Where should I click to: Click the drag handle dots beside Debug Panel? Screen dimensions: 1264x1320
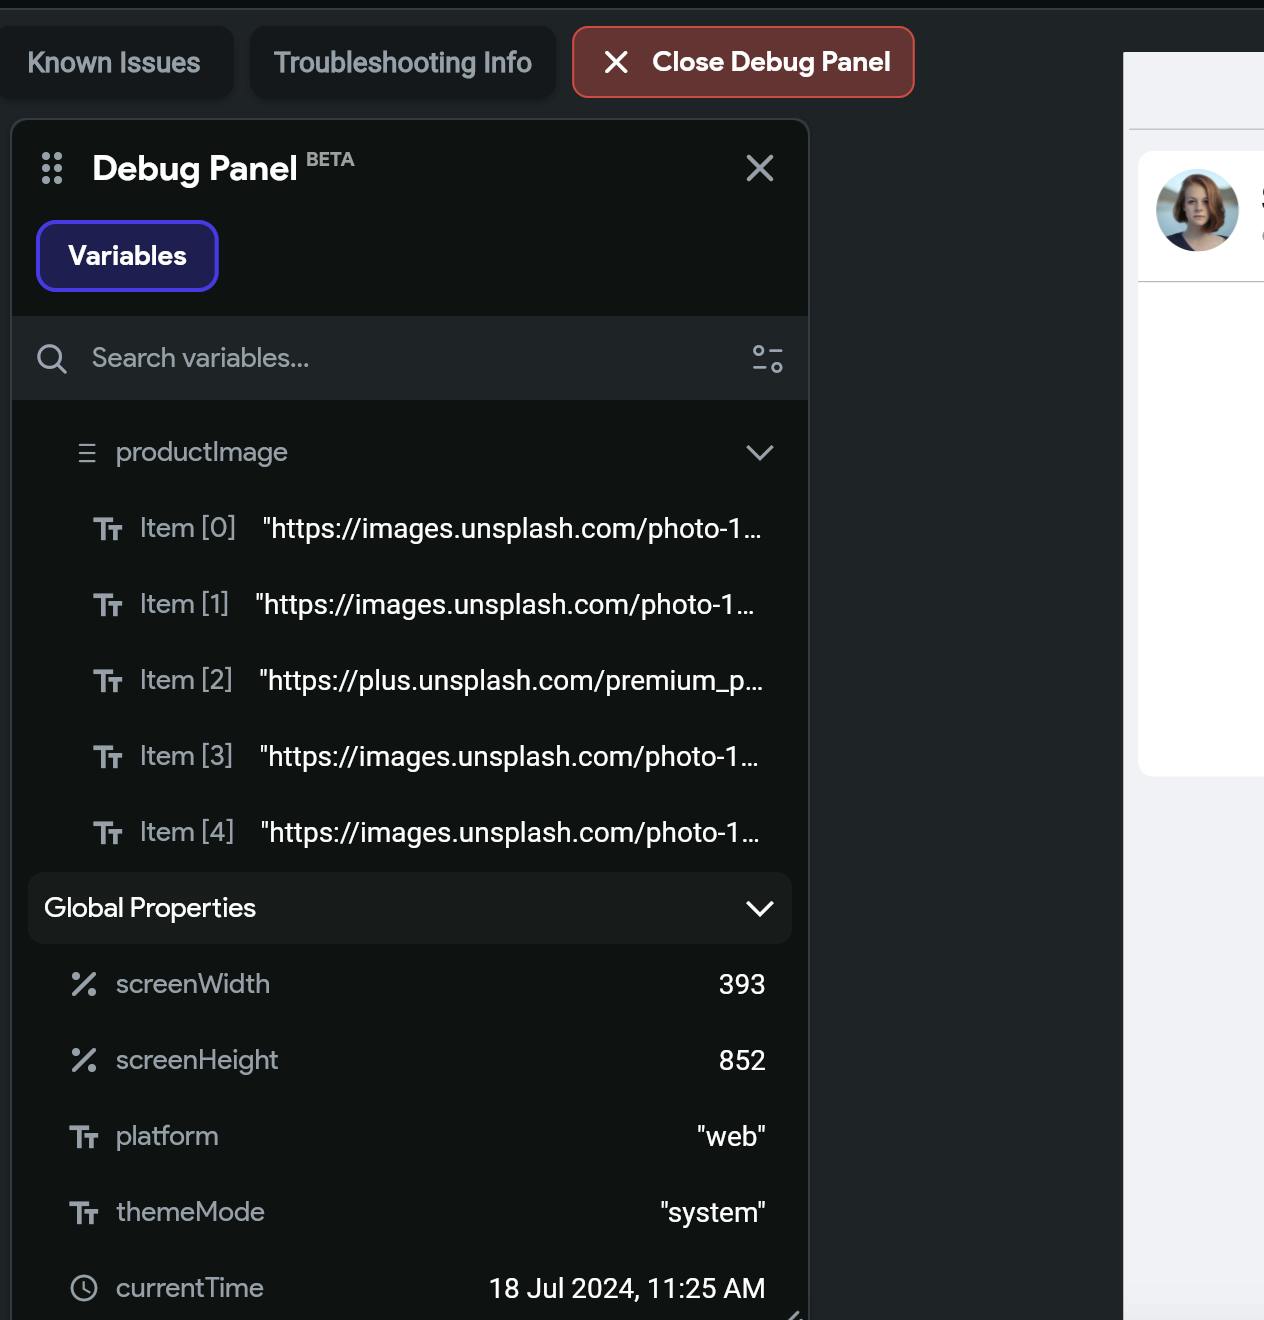pos(52,168)
